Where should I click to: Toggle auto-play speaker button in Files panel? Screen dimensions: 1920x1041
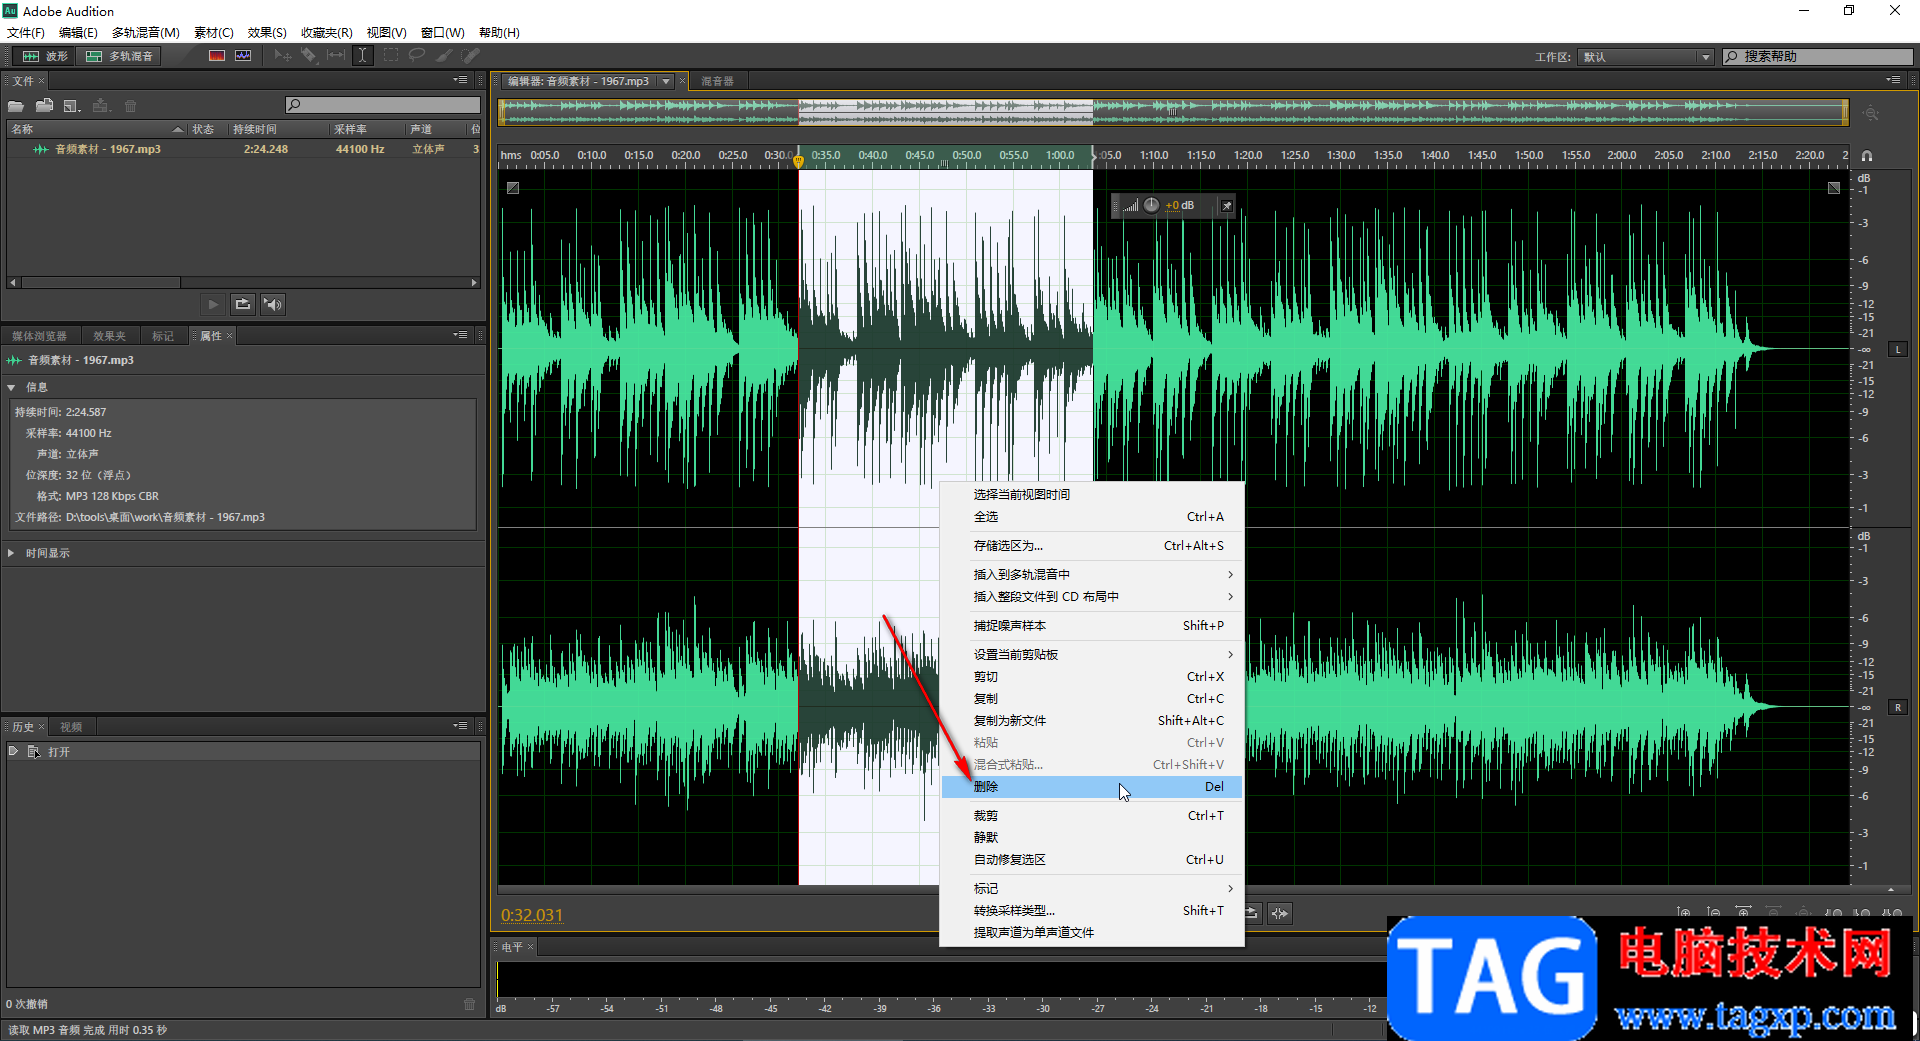pyautogui.click(x=272, y=304)
